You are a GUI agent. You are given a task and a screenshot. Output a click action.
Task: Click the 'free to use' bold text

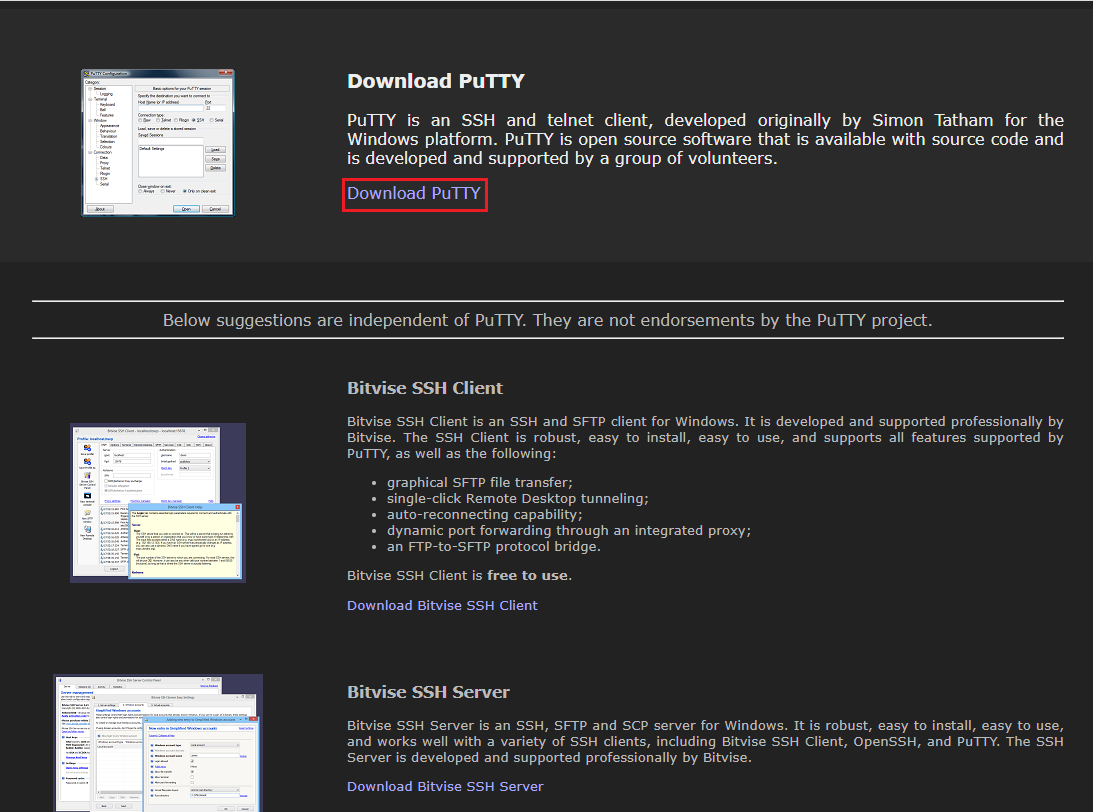(527, 576)
